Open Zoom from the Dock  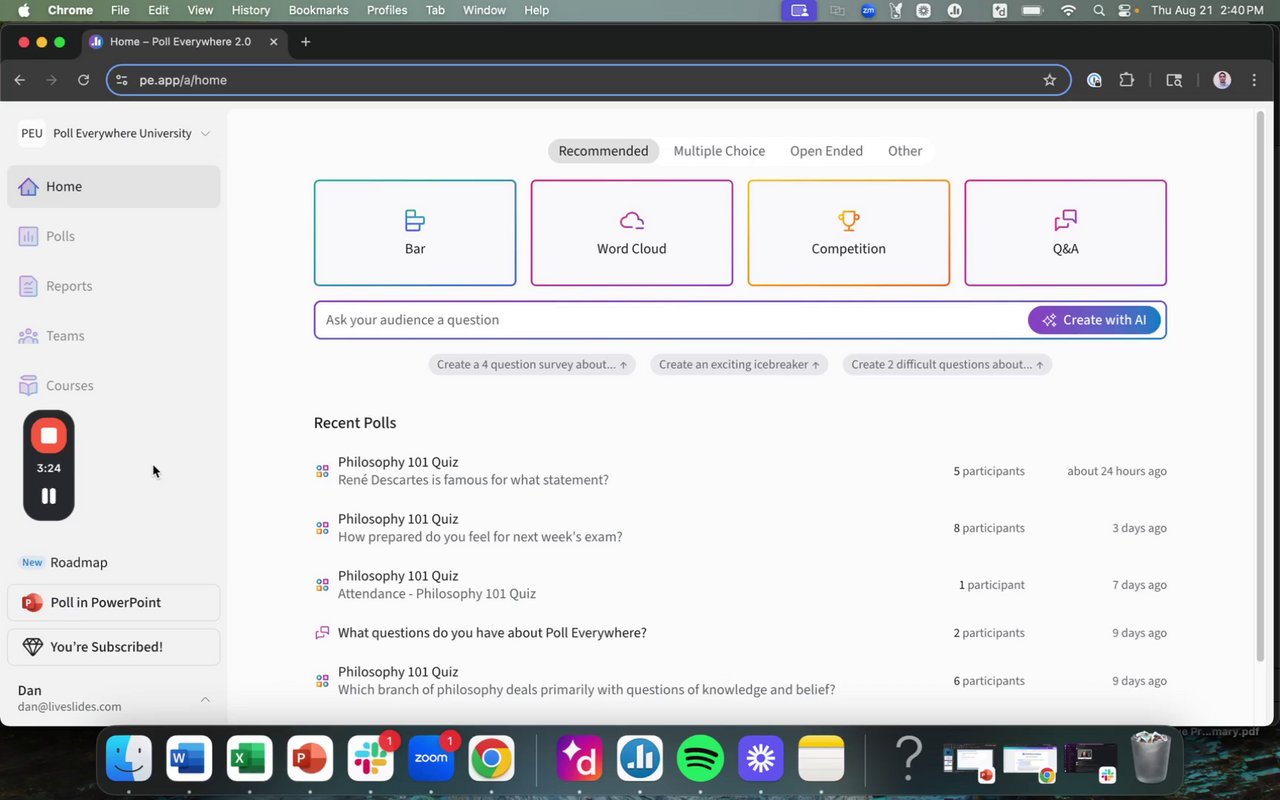431,759
